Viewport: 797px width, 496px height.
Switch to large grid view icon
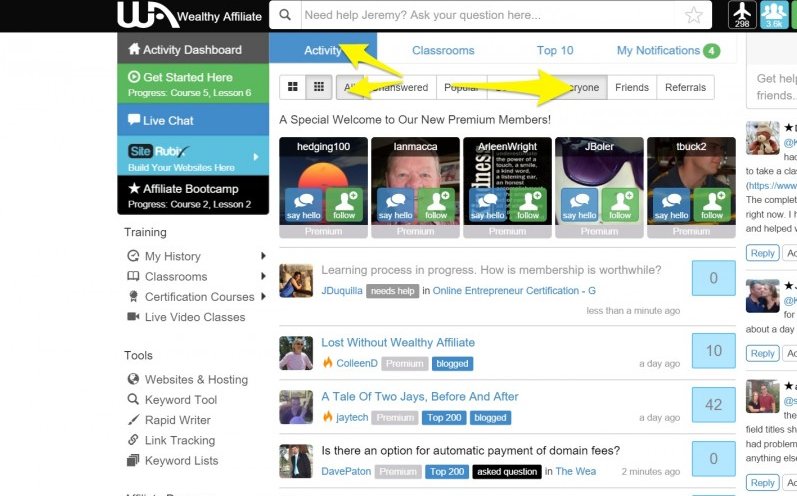point(293,87)
